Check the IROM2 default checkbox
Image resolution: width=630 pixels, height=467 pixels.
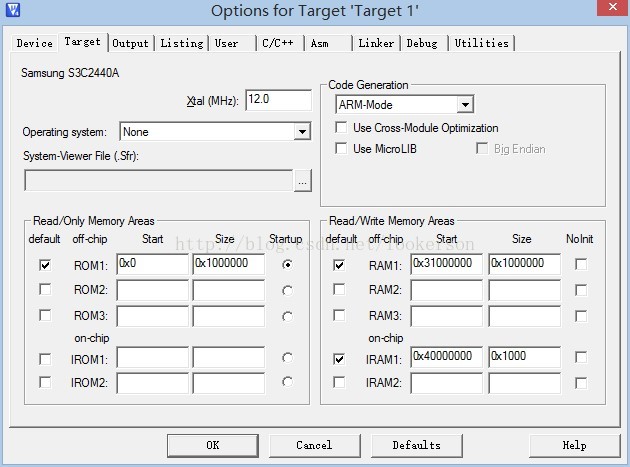(45, 382)
